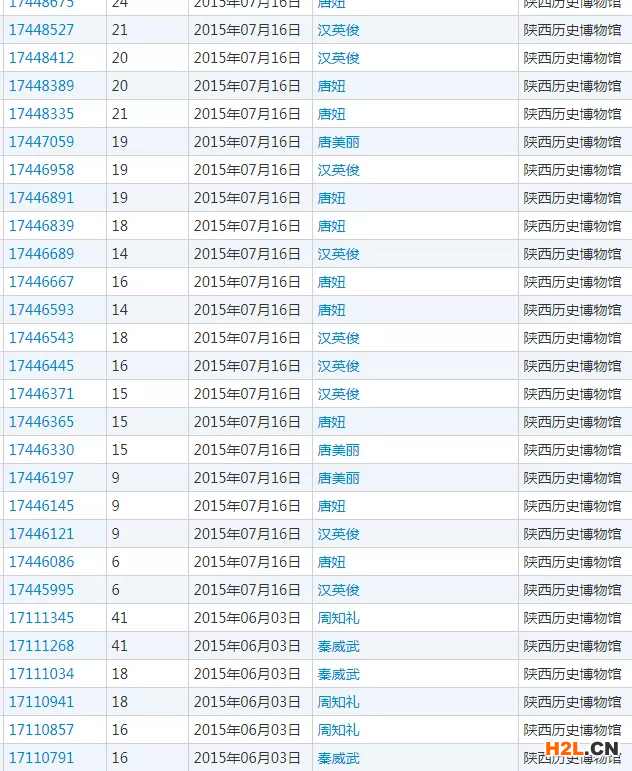Click 周知礼 in row 17110857

click(338, 731)
